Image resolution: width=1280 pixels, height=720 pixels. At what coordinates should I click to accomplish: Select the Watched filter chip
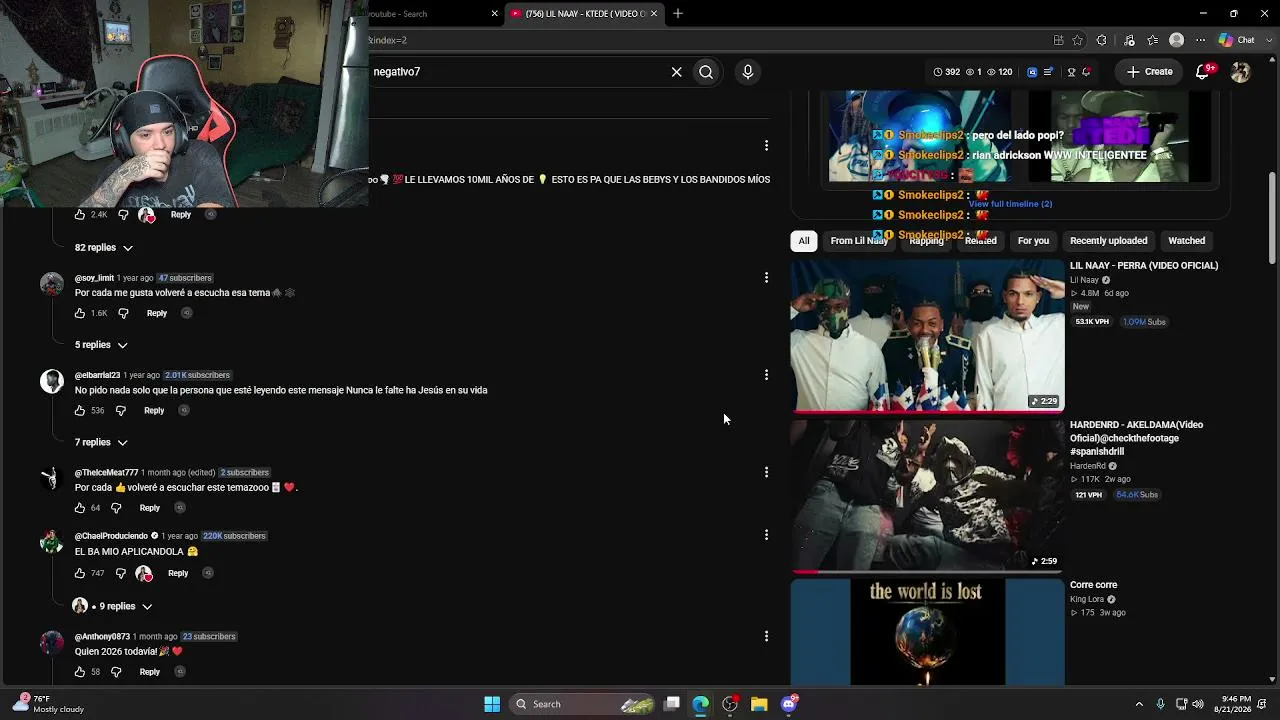click(x=1187, y=241)
